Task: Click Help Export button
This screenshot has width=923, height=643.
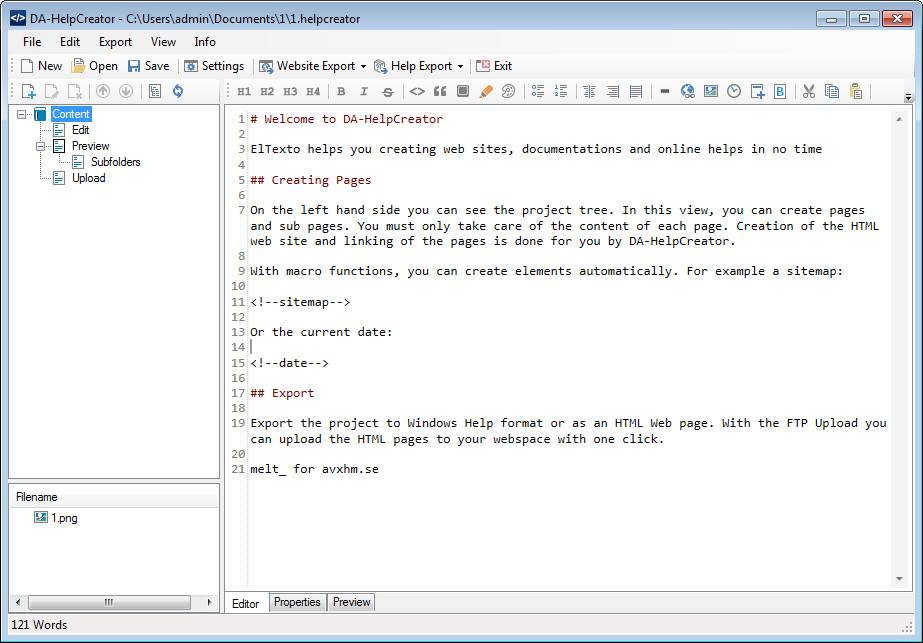Action: click(414, 67)
